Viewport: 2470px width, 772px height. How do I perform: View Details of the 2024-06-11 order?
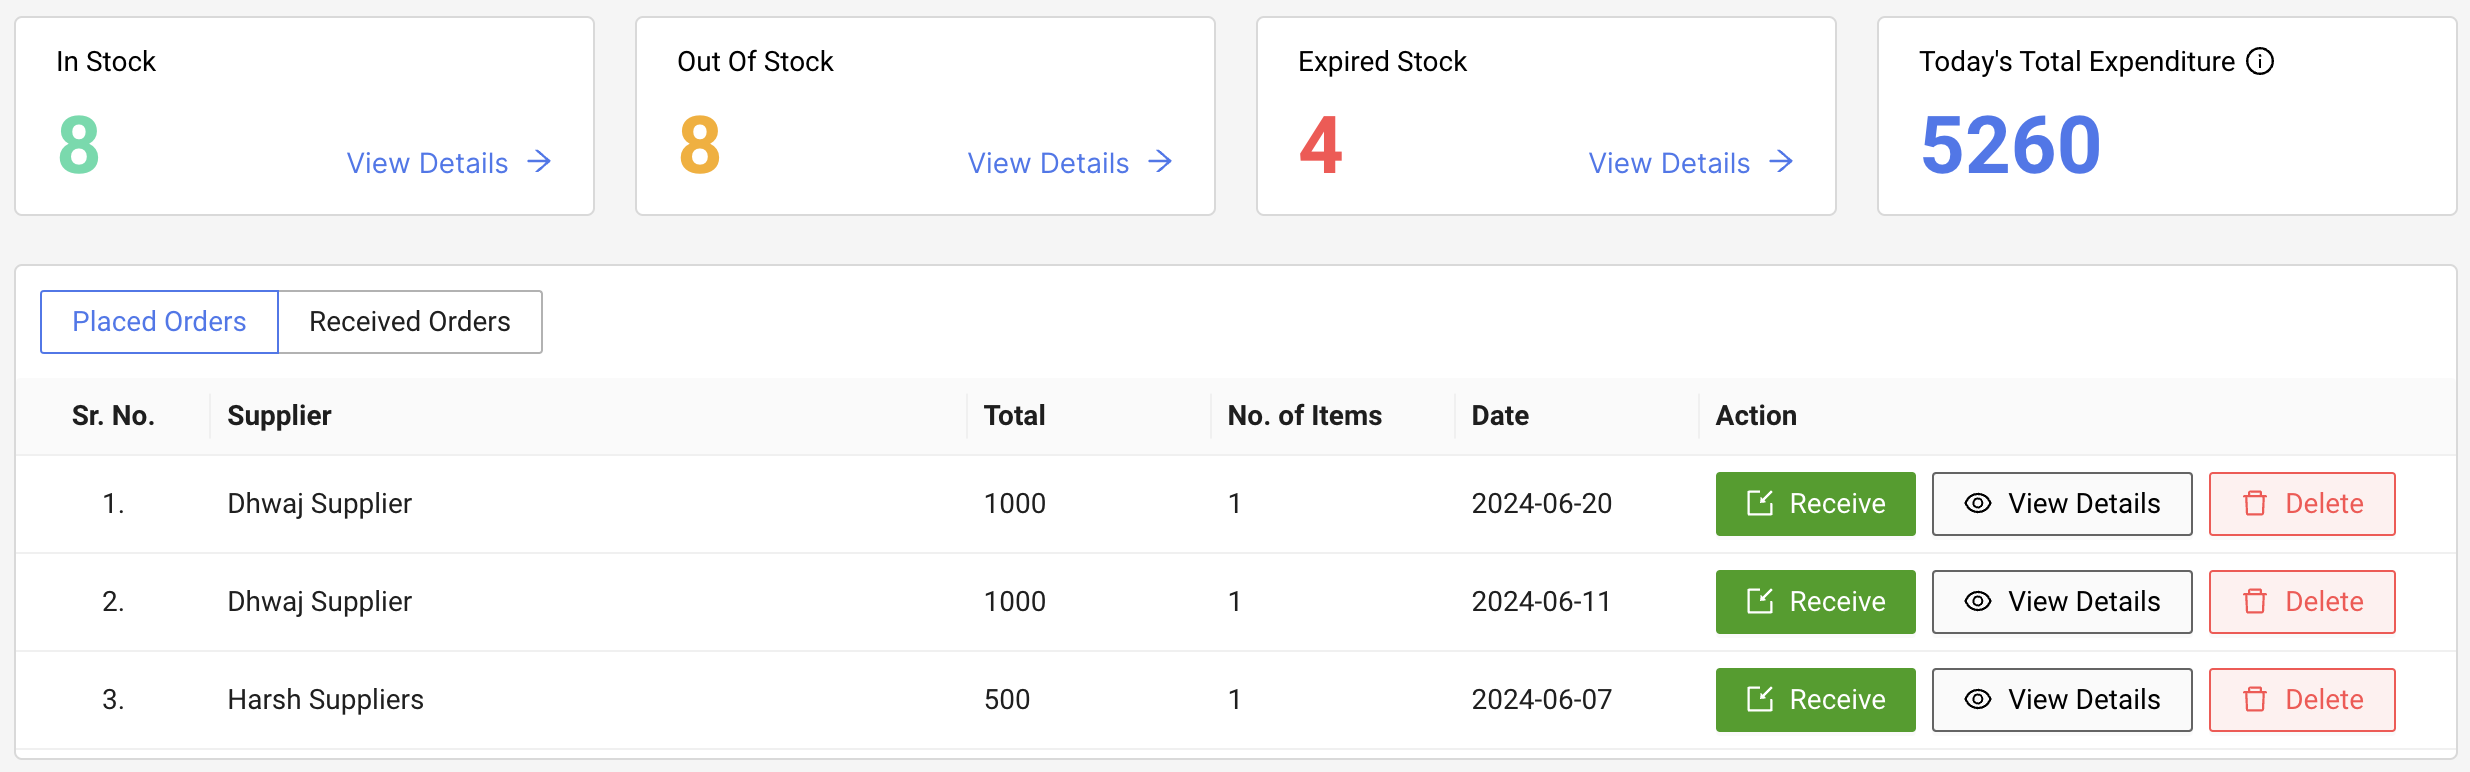pyautogui.click(x=2061, y=602)
